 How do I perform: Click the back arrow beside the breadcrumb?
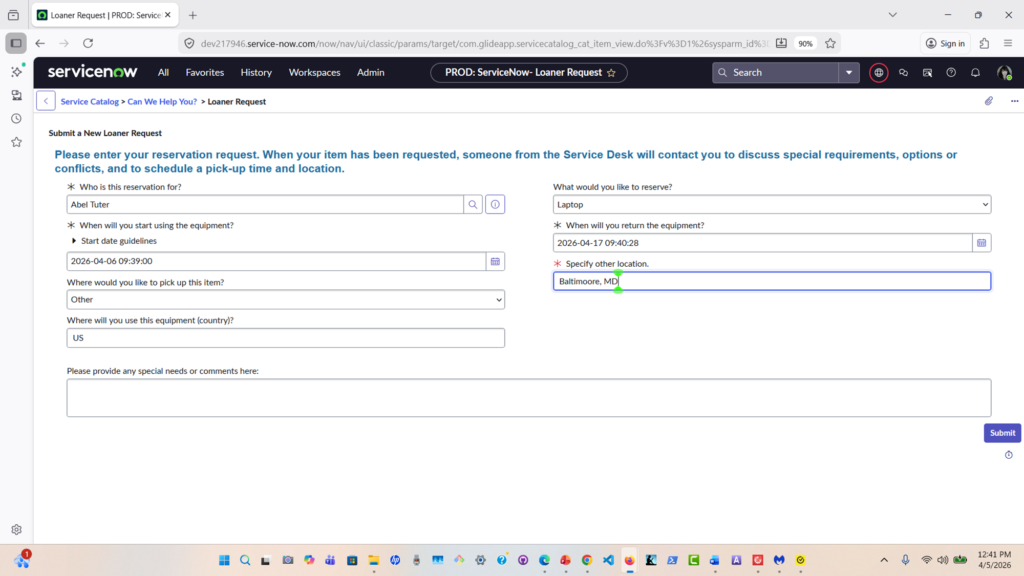pyautogui.click(x=46, y=101)
